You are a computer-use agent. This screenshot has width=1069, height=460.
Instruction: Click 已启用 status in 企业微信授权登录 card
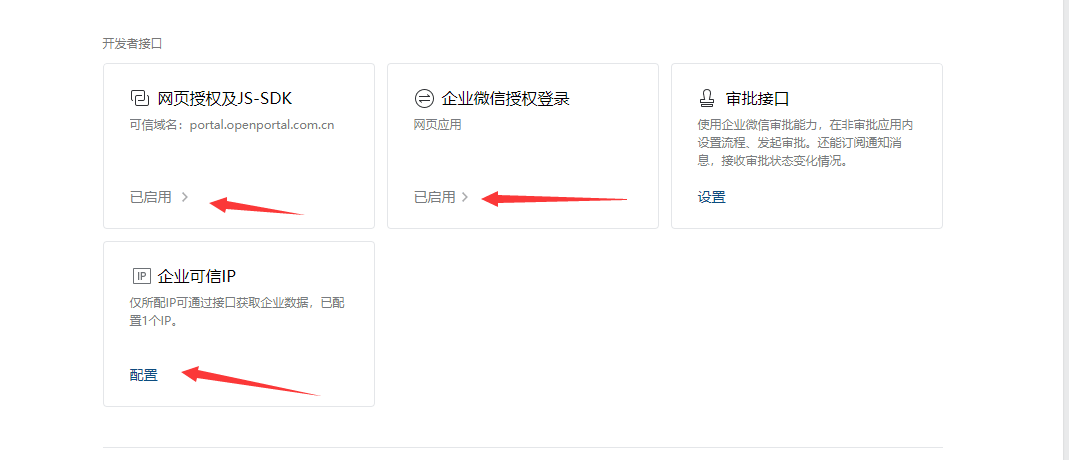click(434, 198)
